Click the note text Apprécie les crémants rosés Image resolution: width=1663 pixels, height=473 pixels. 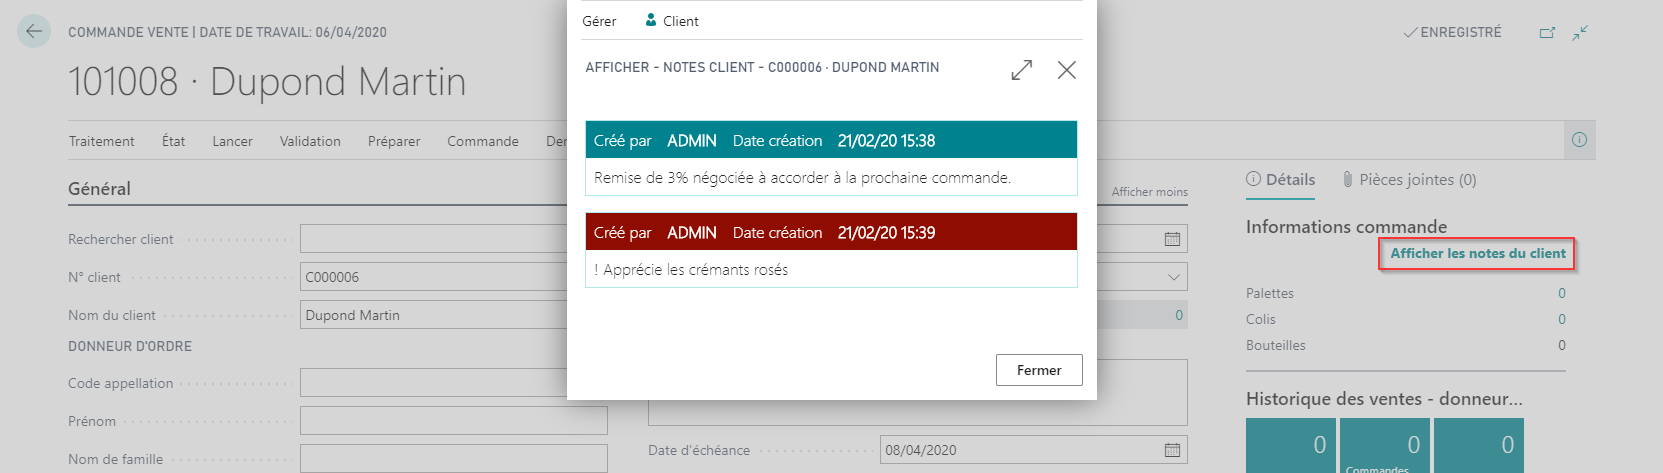(x=691, y=269)
